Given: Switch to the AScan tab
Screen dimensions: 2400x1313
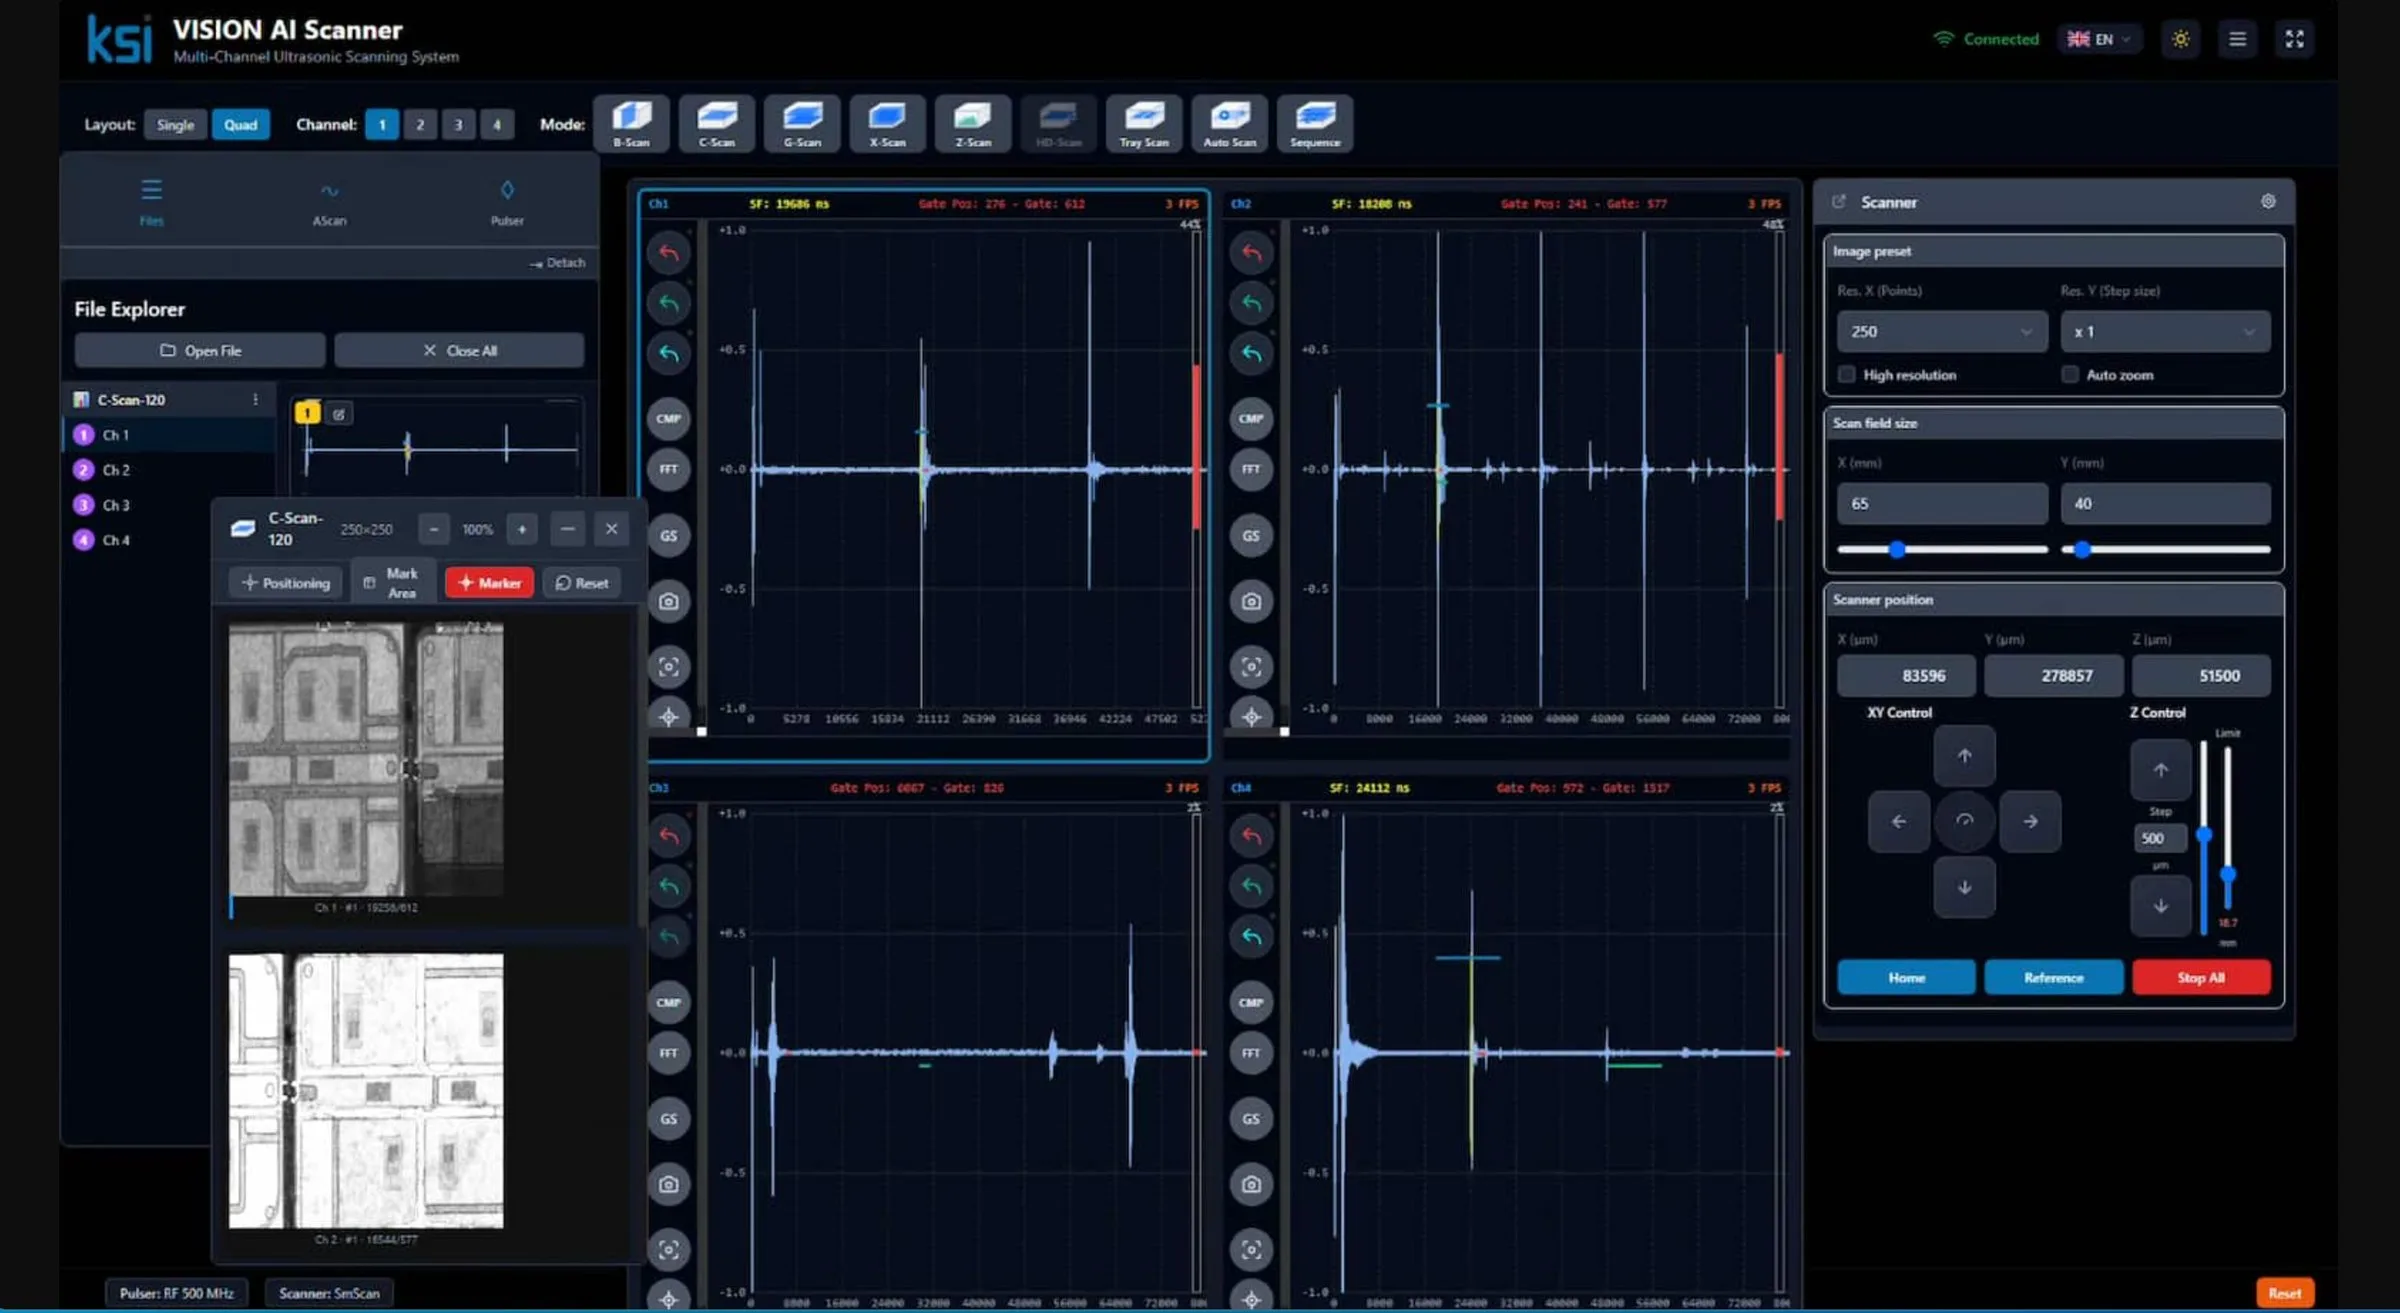Looking at the screenshot, I should (329, 201).
